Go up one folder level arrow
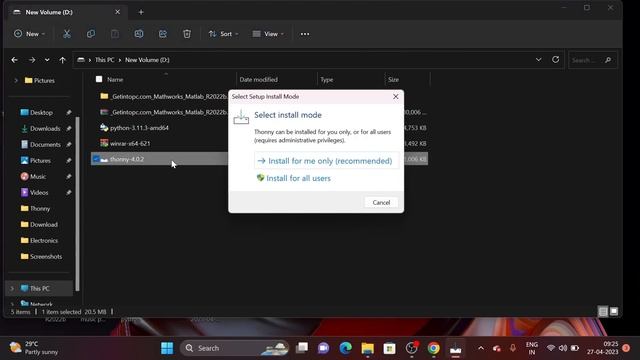 pos(62,60)
